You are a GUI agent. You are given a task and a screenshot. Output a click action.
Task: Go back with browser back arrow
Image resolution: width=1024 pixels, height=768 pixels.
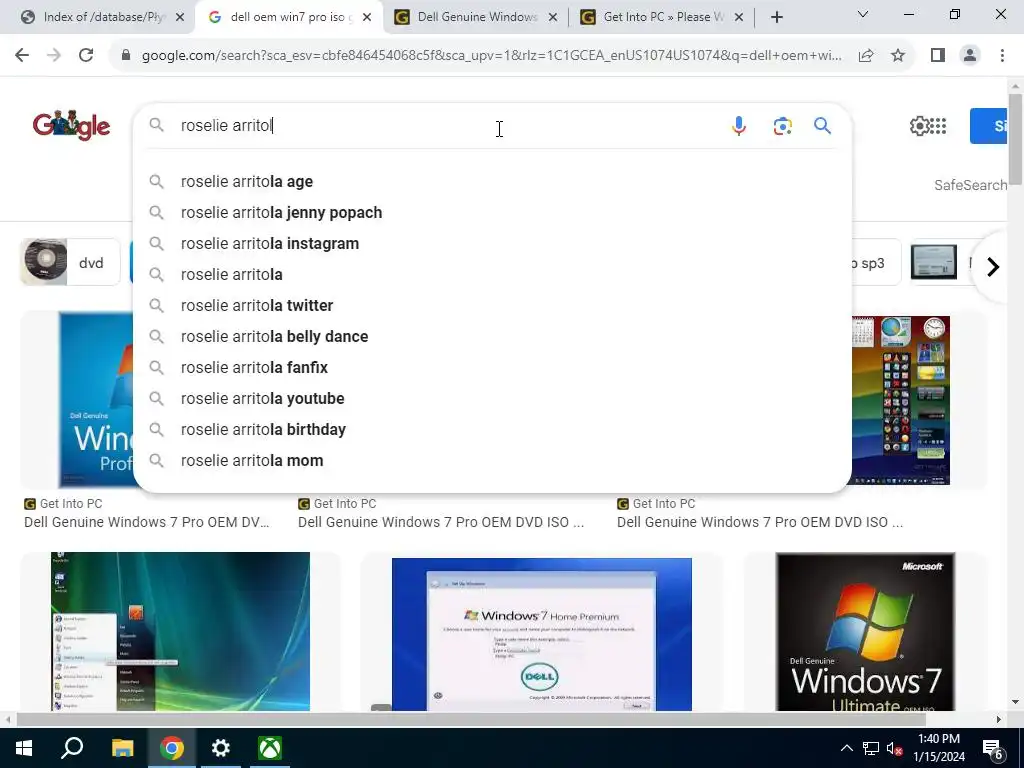pyautogui.click(x=22, y=56)
